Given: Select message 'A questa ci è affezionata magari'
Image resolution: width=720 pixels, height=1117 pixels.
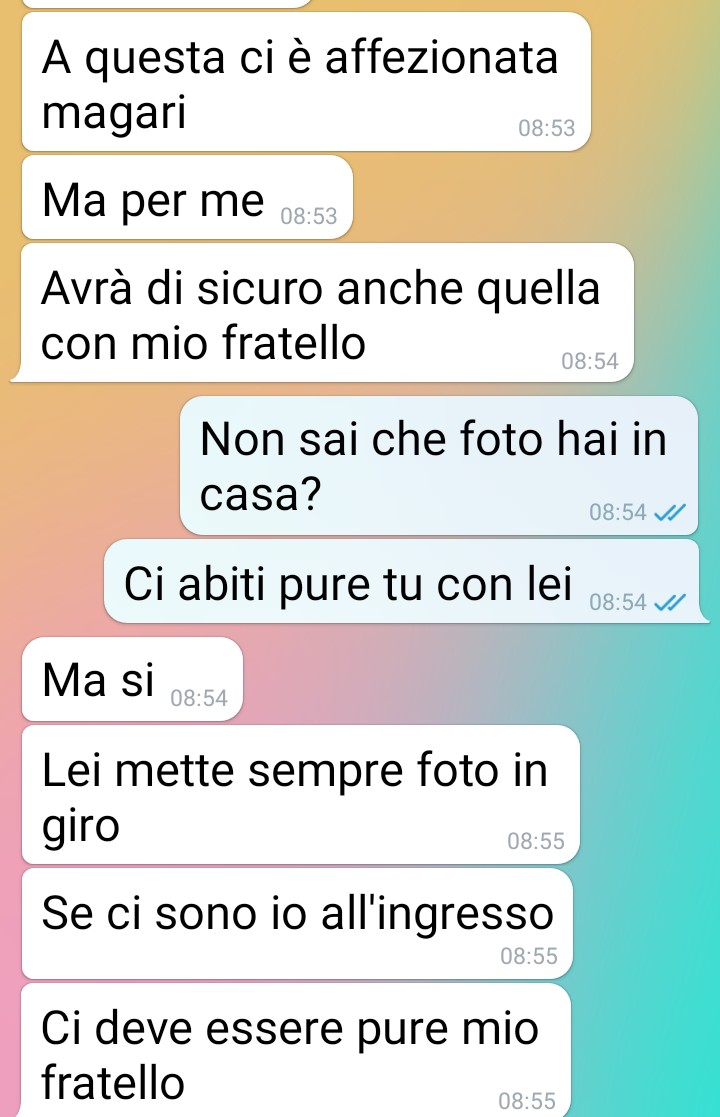Looking at the screenshot, I should coord(306,82).
